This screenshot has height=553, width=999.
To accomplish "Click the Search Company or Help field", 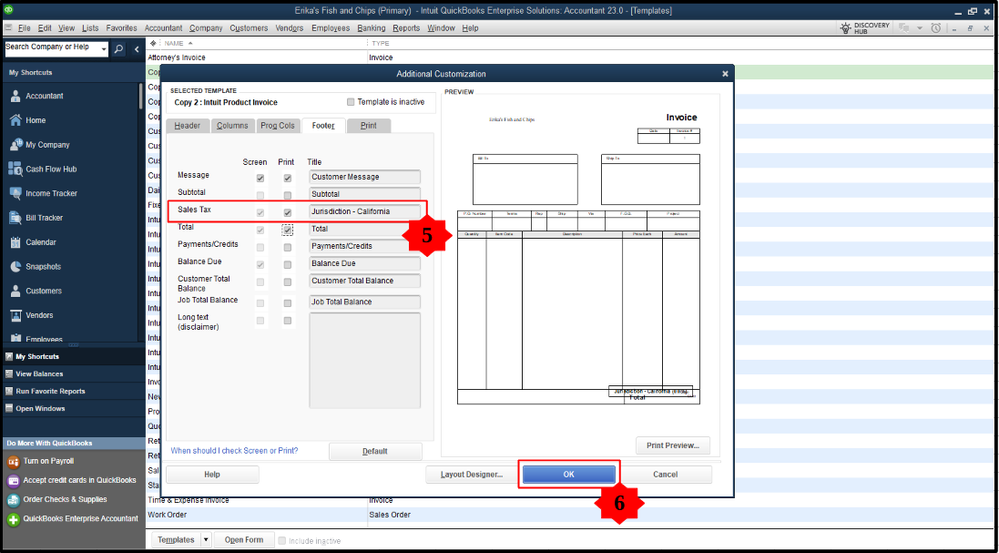I will pyautogui.click(x=52, y=48).
